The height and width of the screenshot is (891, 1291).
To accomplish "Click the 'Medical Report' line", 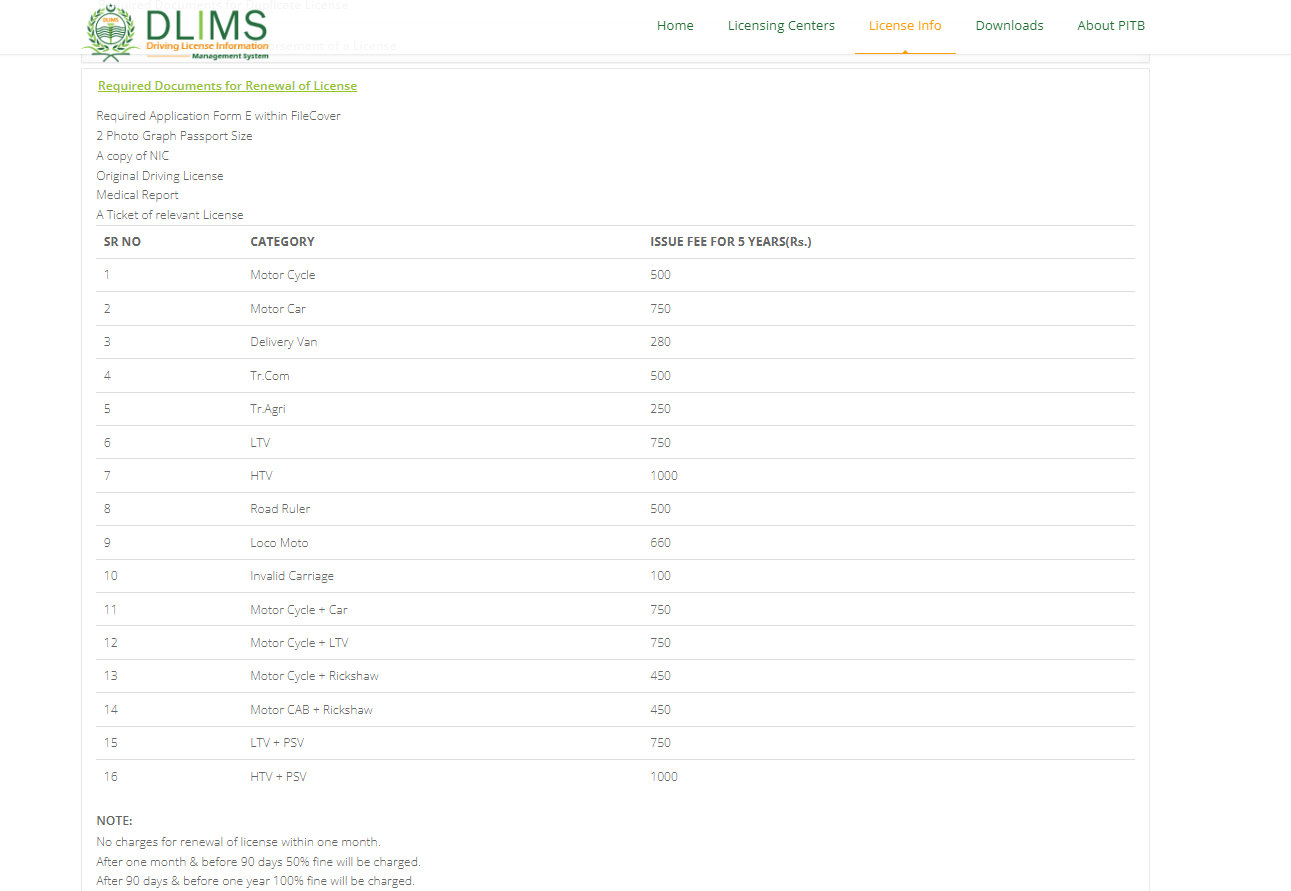I will coord(137,195).
